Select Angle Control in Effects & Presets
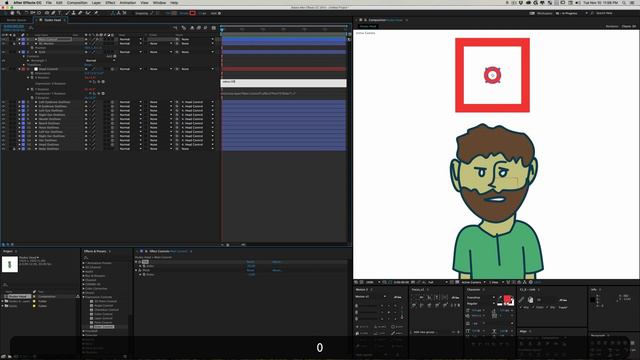The image size is (640, 360). 104,305
